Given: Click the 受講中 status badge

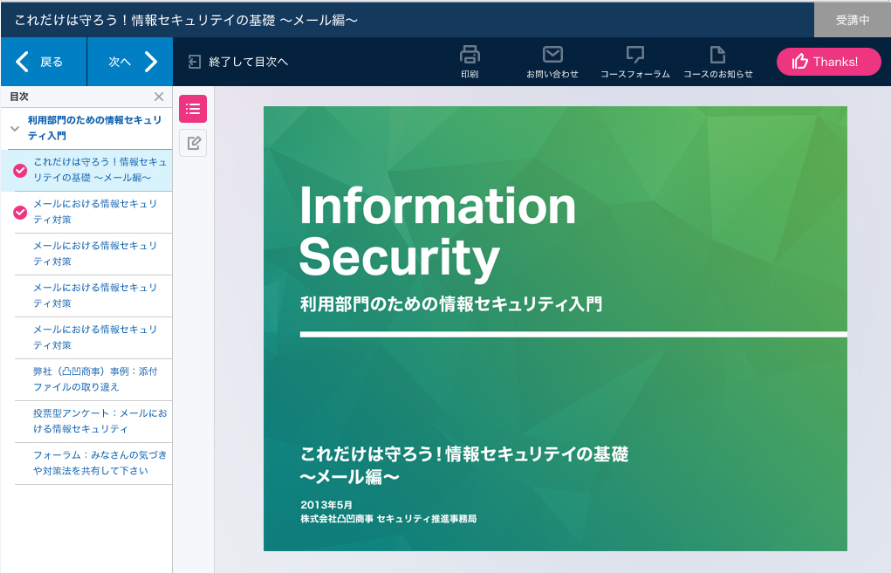Looking at the screenshot, I should (x=852, y=20).
